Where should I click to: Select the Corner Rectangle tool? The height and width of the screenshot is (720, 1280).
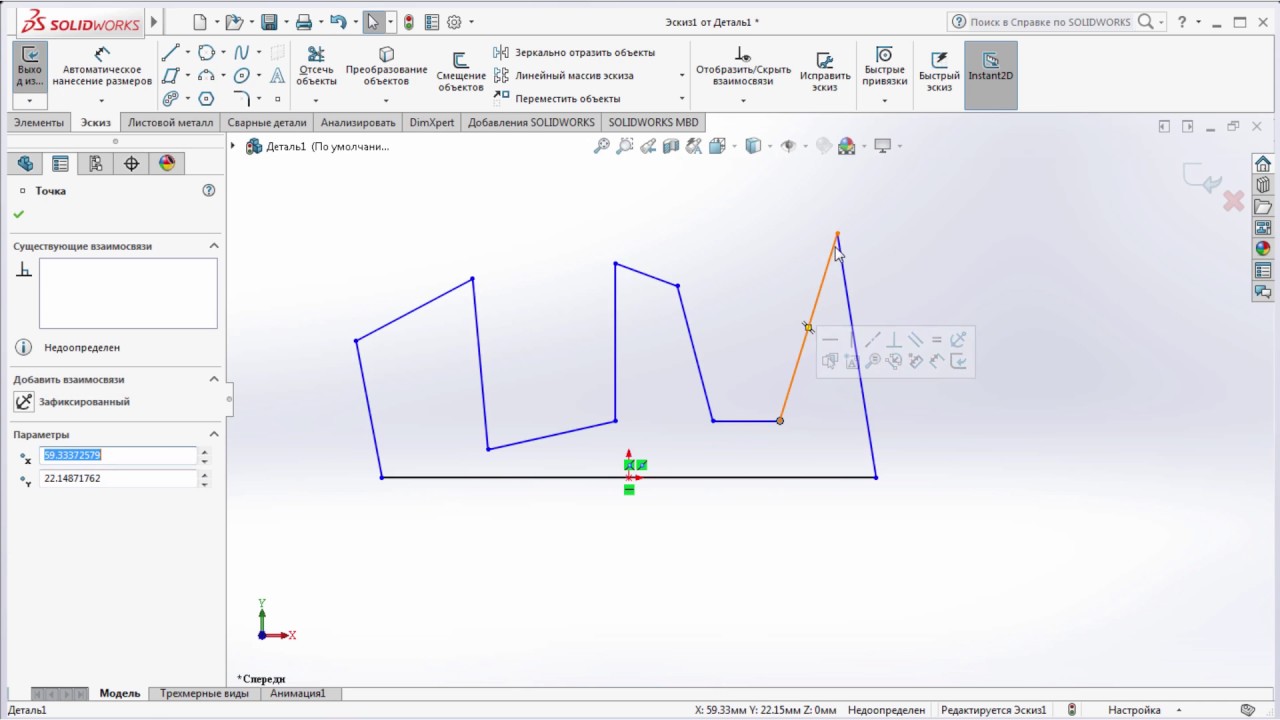coord(171,76)
